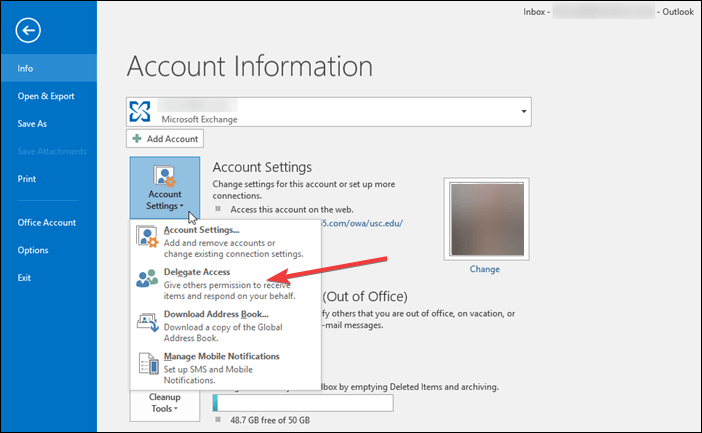Click the green plus icon
Viewport: 702px width, 433px height.
click(137, 139)
